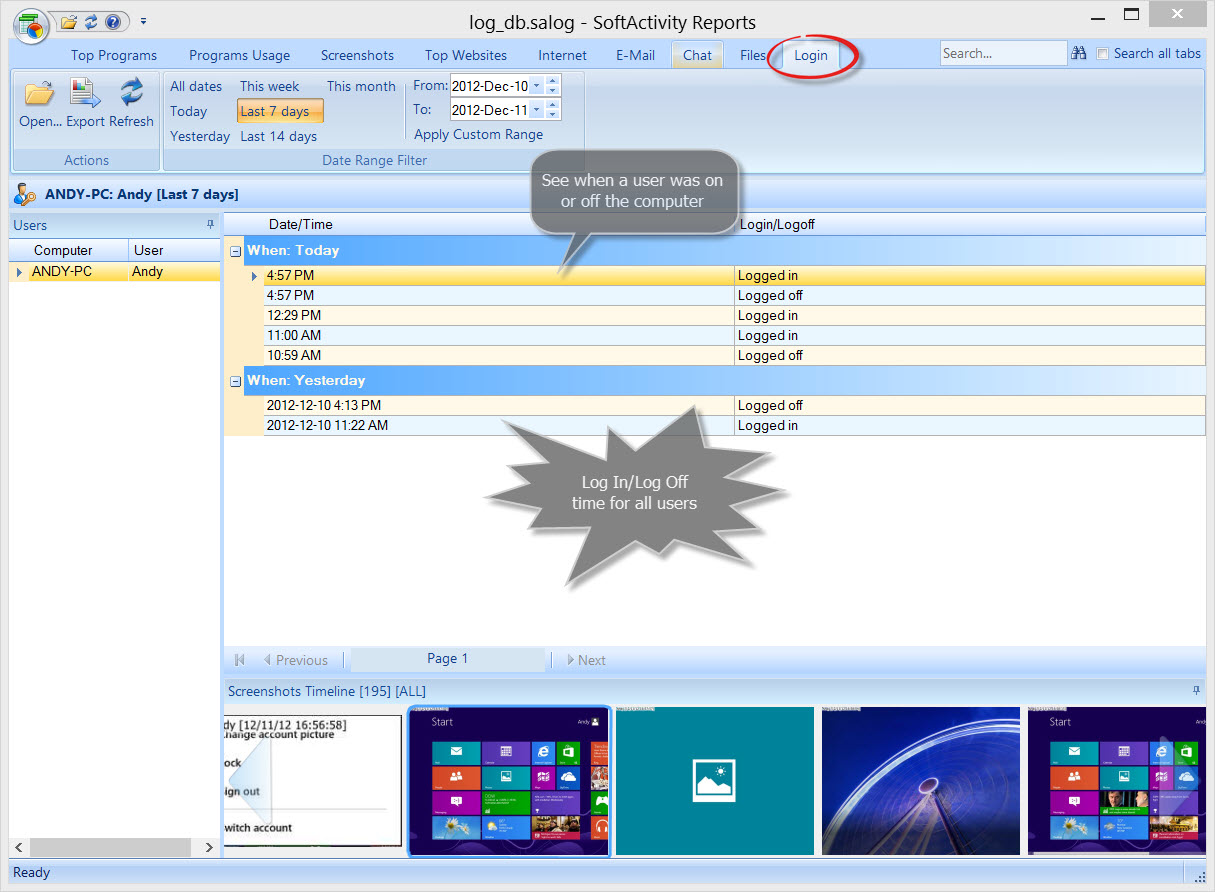Expand the ANDY-PC row arrow
The image size is (1215, 892).
19,272
